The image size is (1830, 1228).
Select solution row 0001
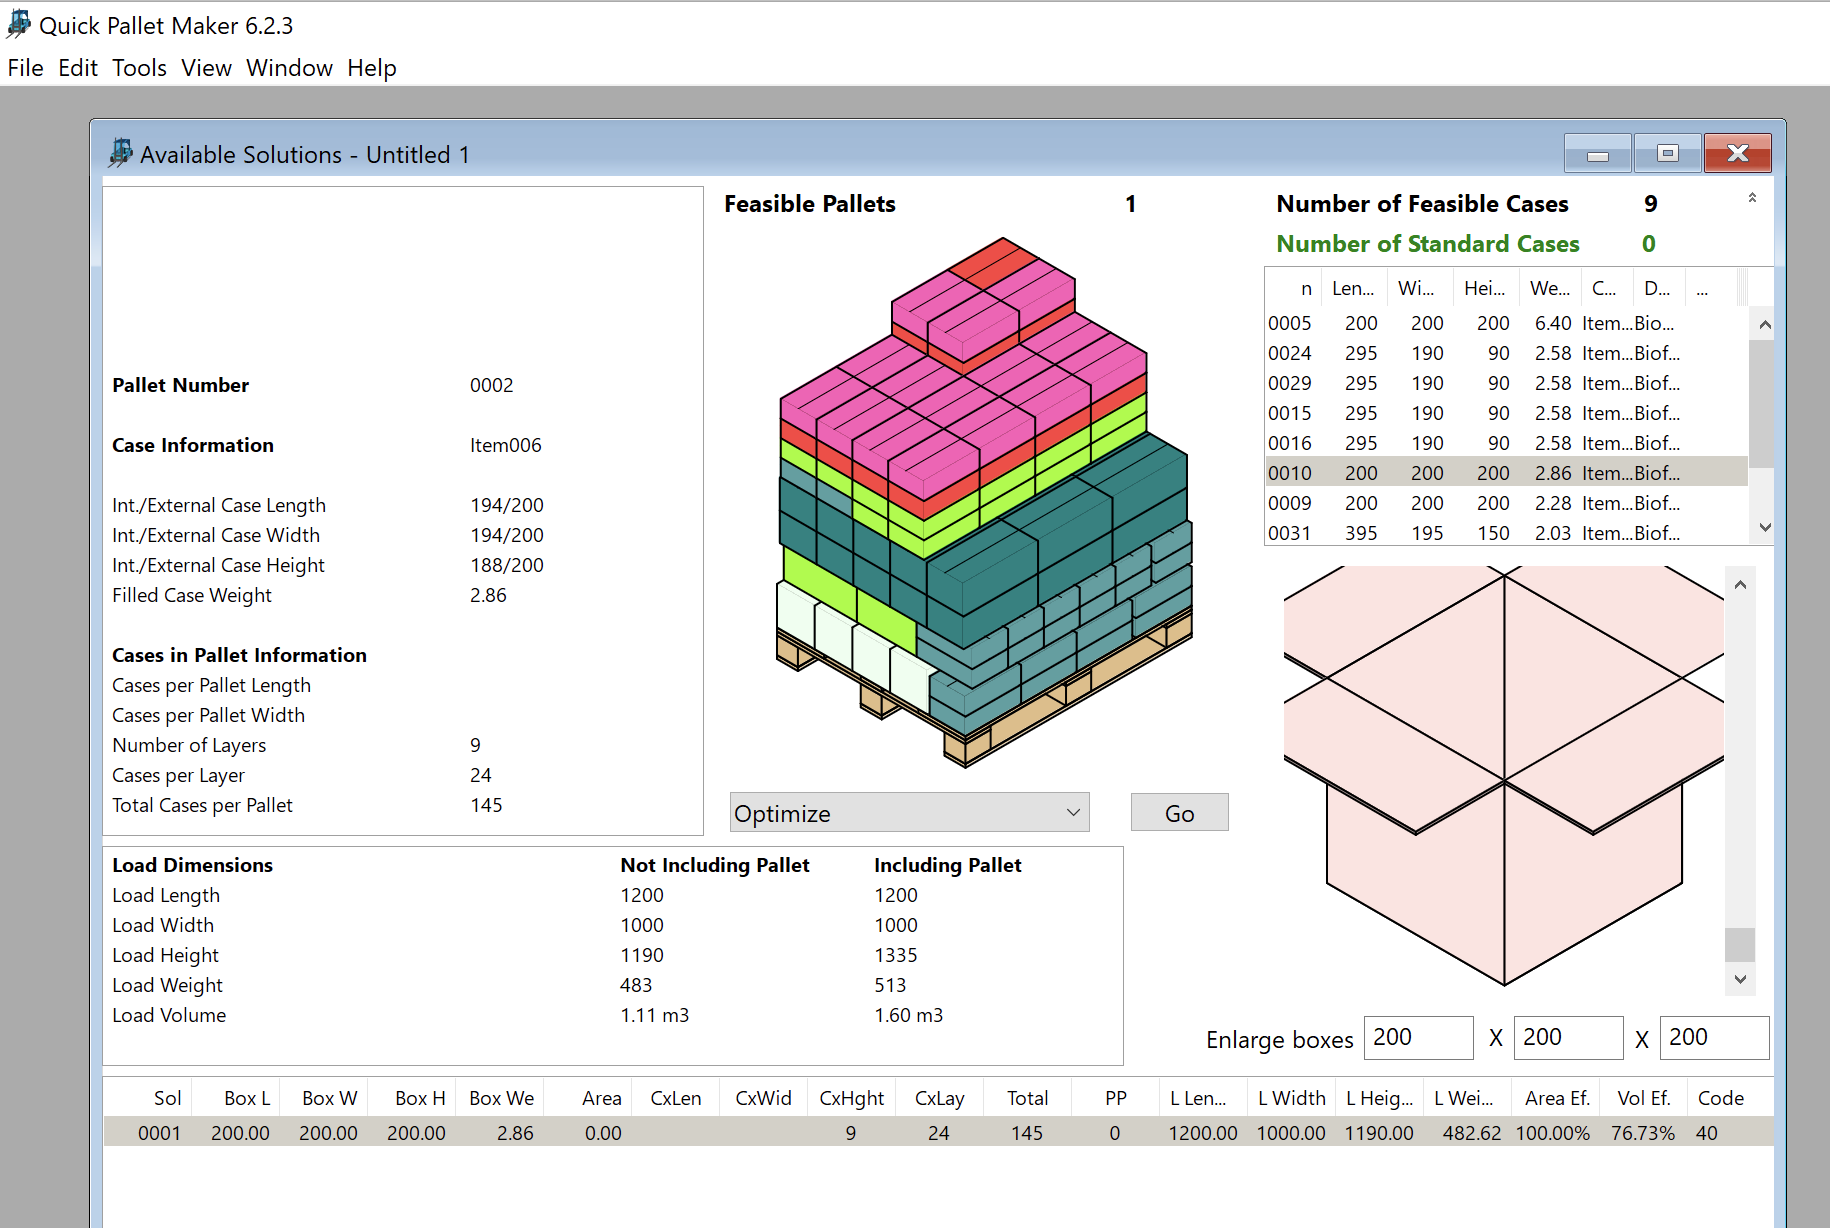point(939,1132)
